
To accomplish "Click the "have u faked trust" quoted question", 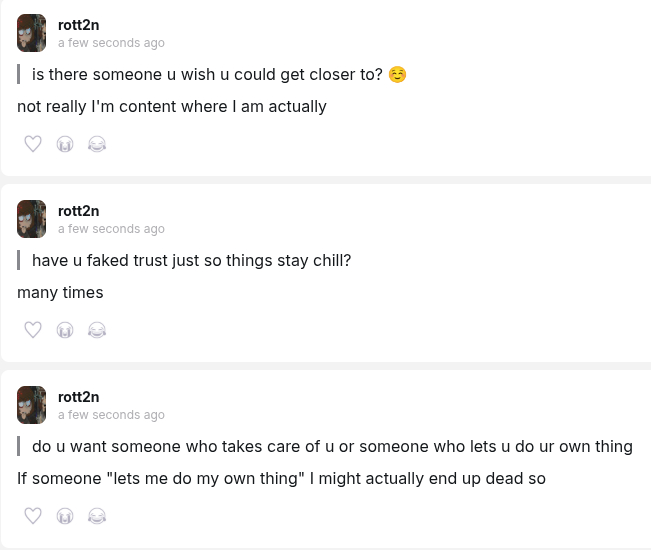I will (x=191, y=261).
